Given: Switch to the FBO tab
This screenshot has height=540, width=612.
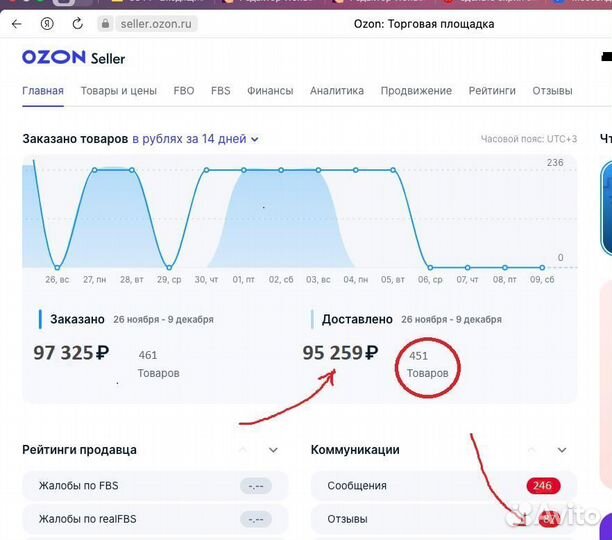Looking at the screenshot, I should (x=184, y=91).
